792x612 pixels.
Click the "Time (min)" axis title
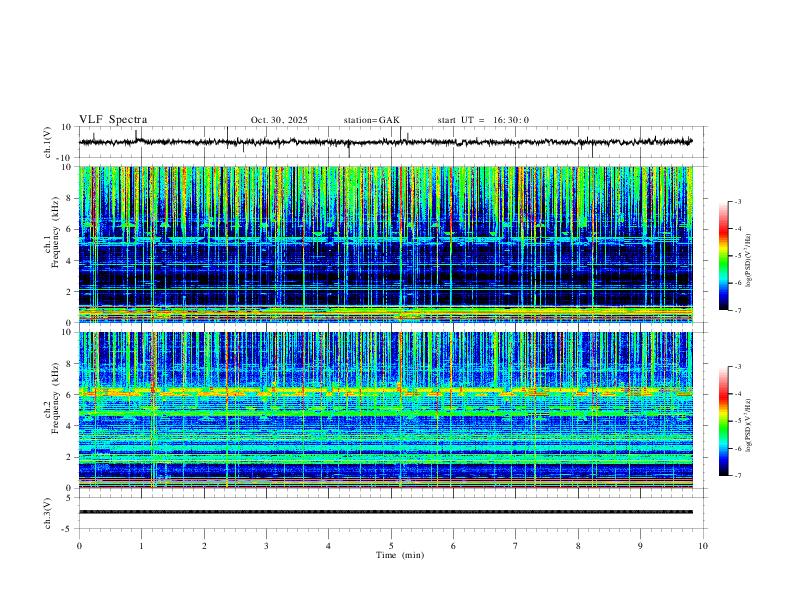[400, 555]
